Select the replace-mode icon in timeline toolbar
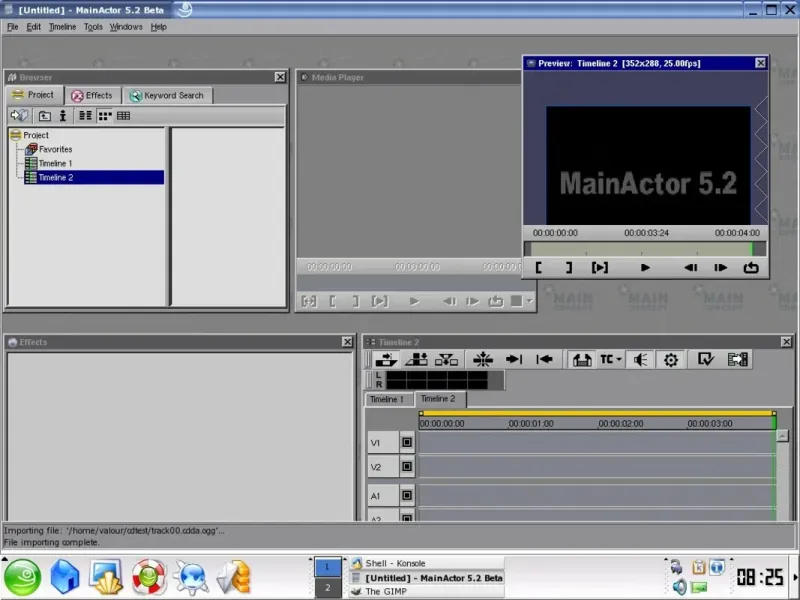Viewport: 800px width, 600px height. click(446, 360)
